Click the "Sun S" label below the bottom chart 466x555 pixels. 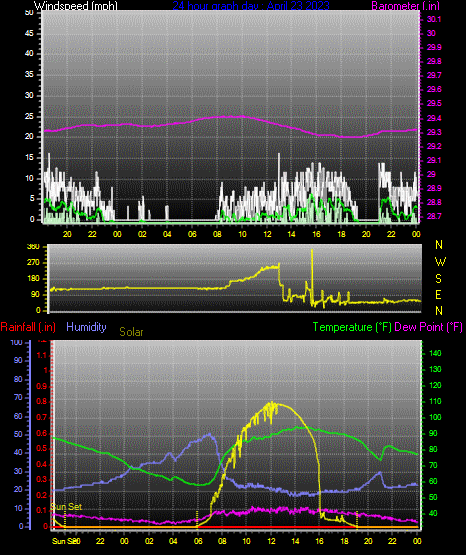pyautogui.click(x=62, y=541)
